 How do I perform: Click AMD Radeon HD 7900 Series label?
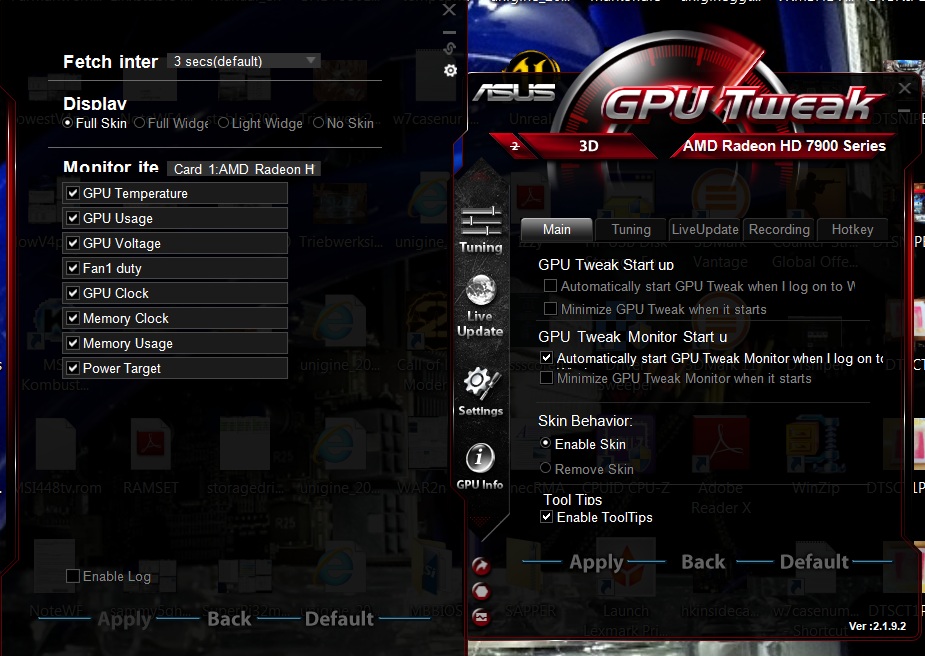[784, 146]
